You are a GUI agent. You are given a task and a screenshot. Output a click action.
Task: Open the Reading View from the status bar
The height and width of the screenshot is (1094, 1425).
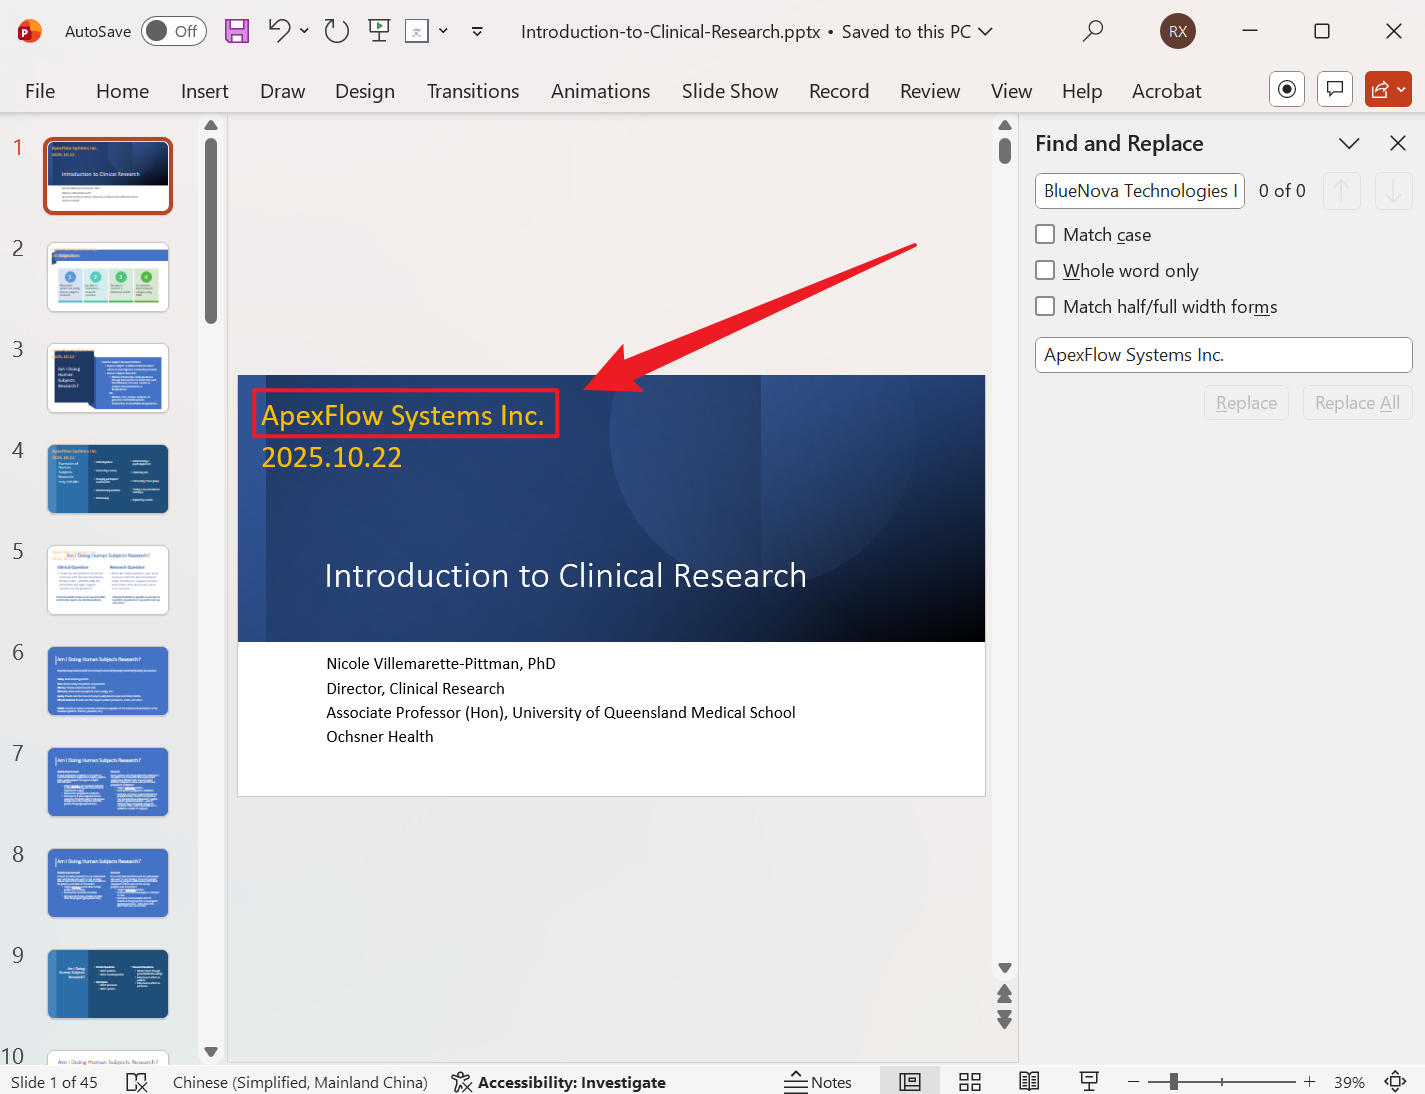click(x=1029, y=1081)
